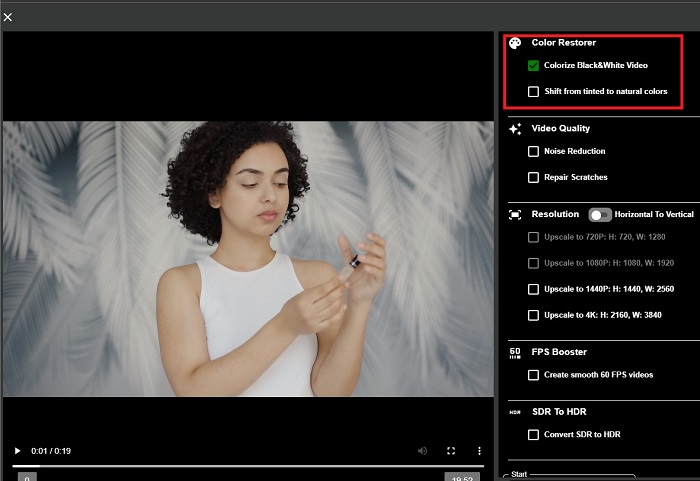
Task: Enable Noise Reduction checkbox
Action: pos(533,152)
